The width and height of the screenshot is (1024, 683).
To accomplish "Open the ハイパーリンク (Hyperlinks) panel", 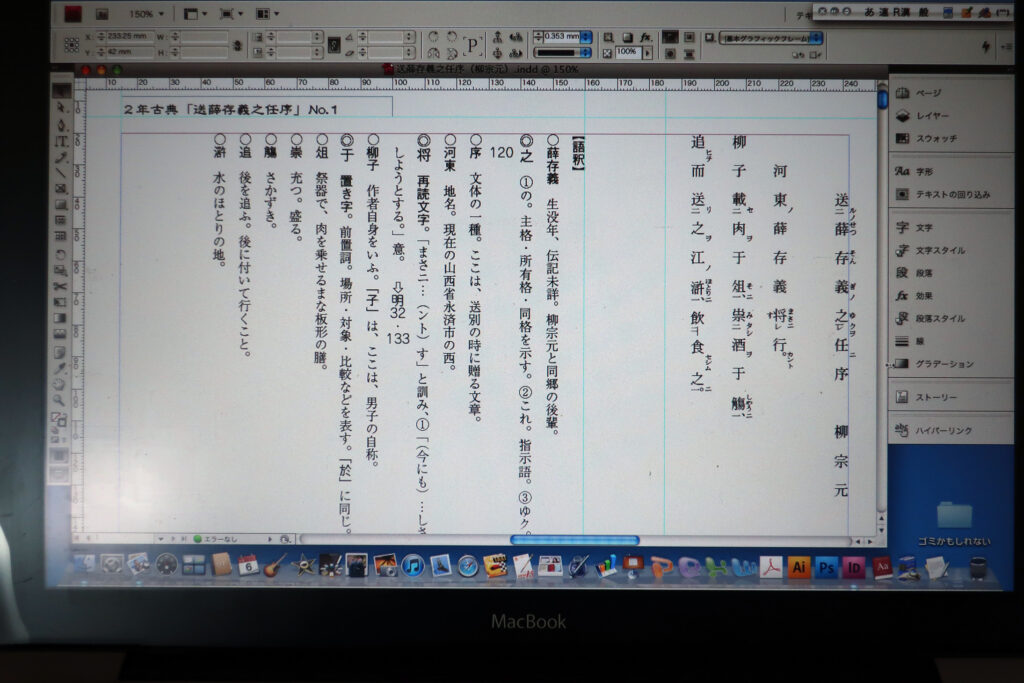I will click(943, 431).
